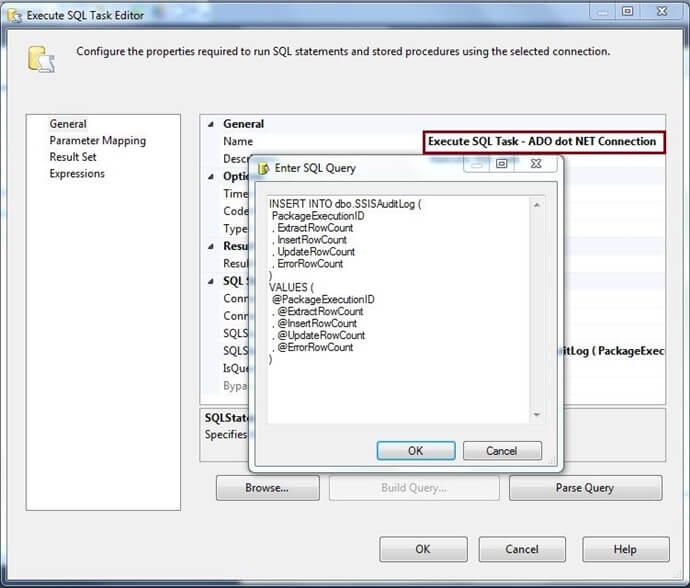Click the @InsertRowCount parameter text
The image size is (690, 588).
tap(317, 323)
